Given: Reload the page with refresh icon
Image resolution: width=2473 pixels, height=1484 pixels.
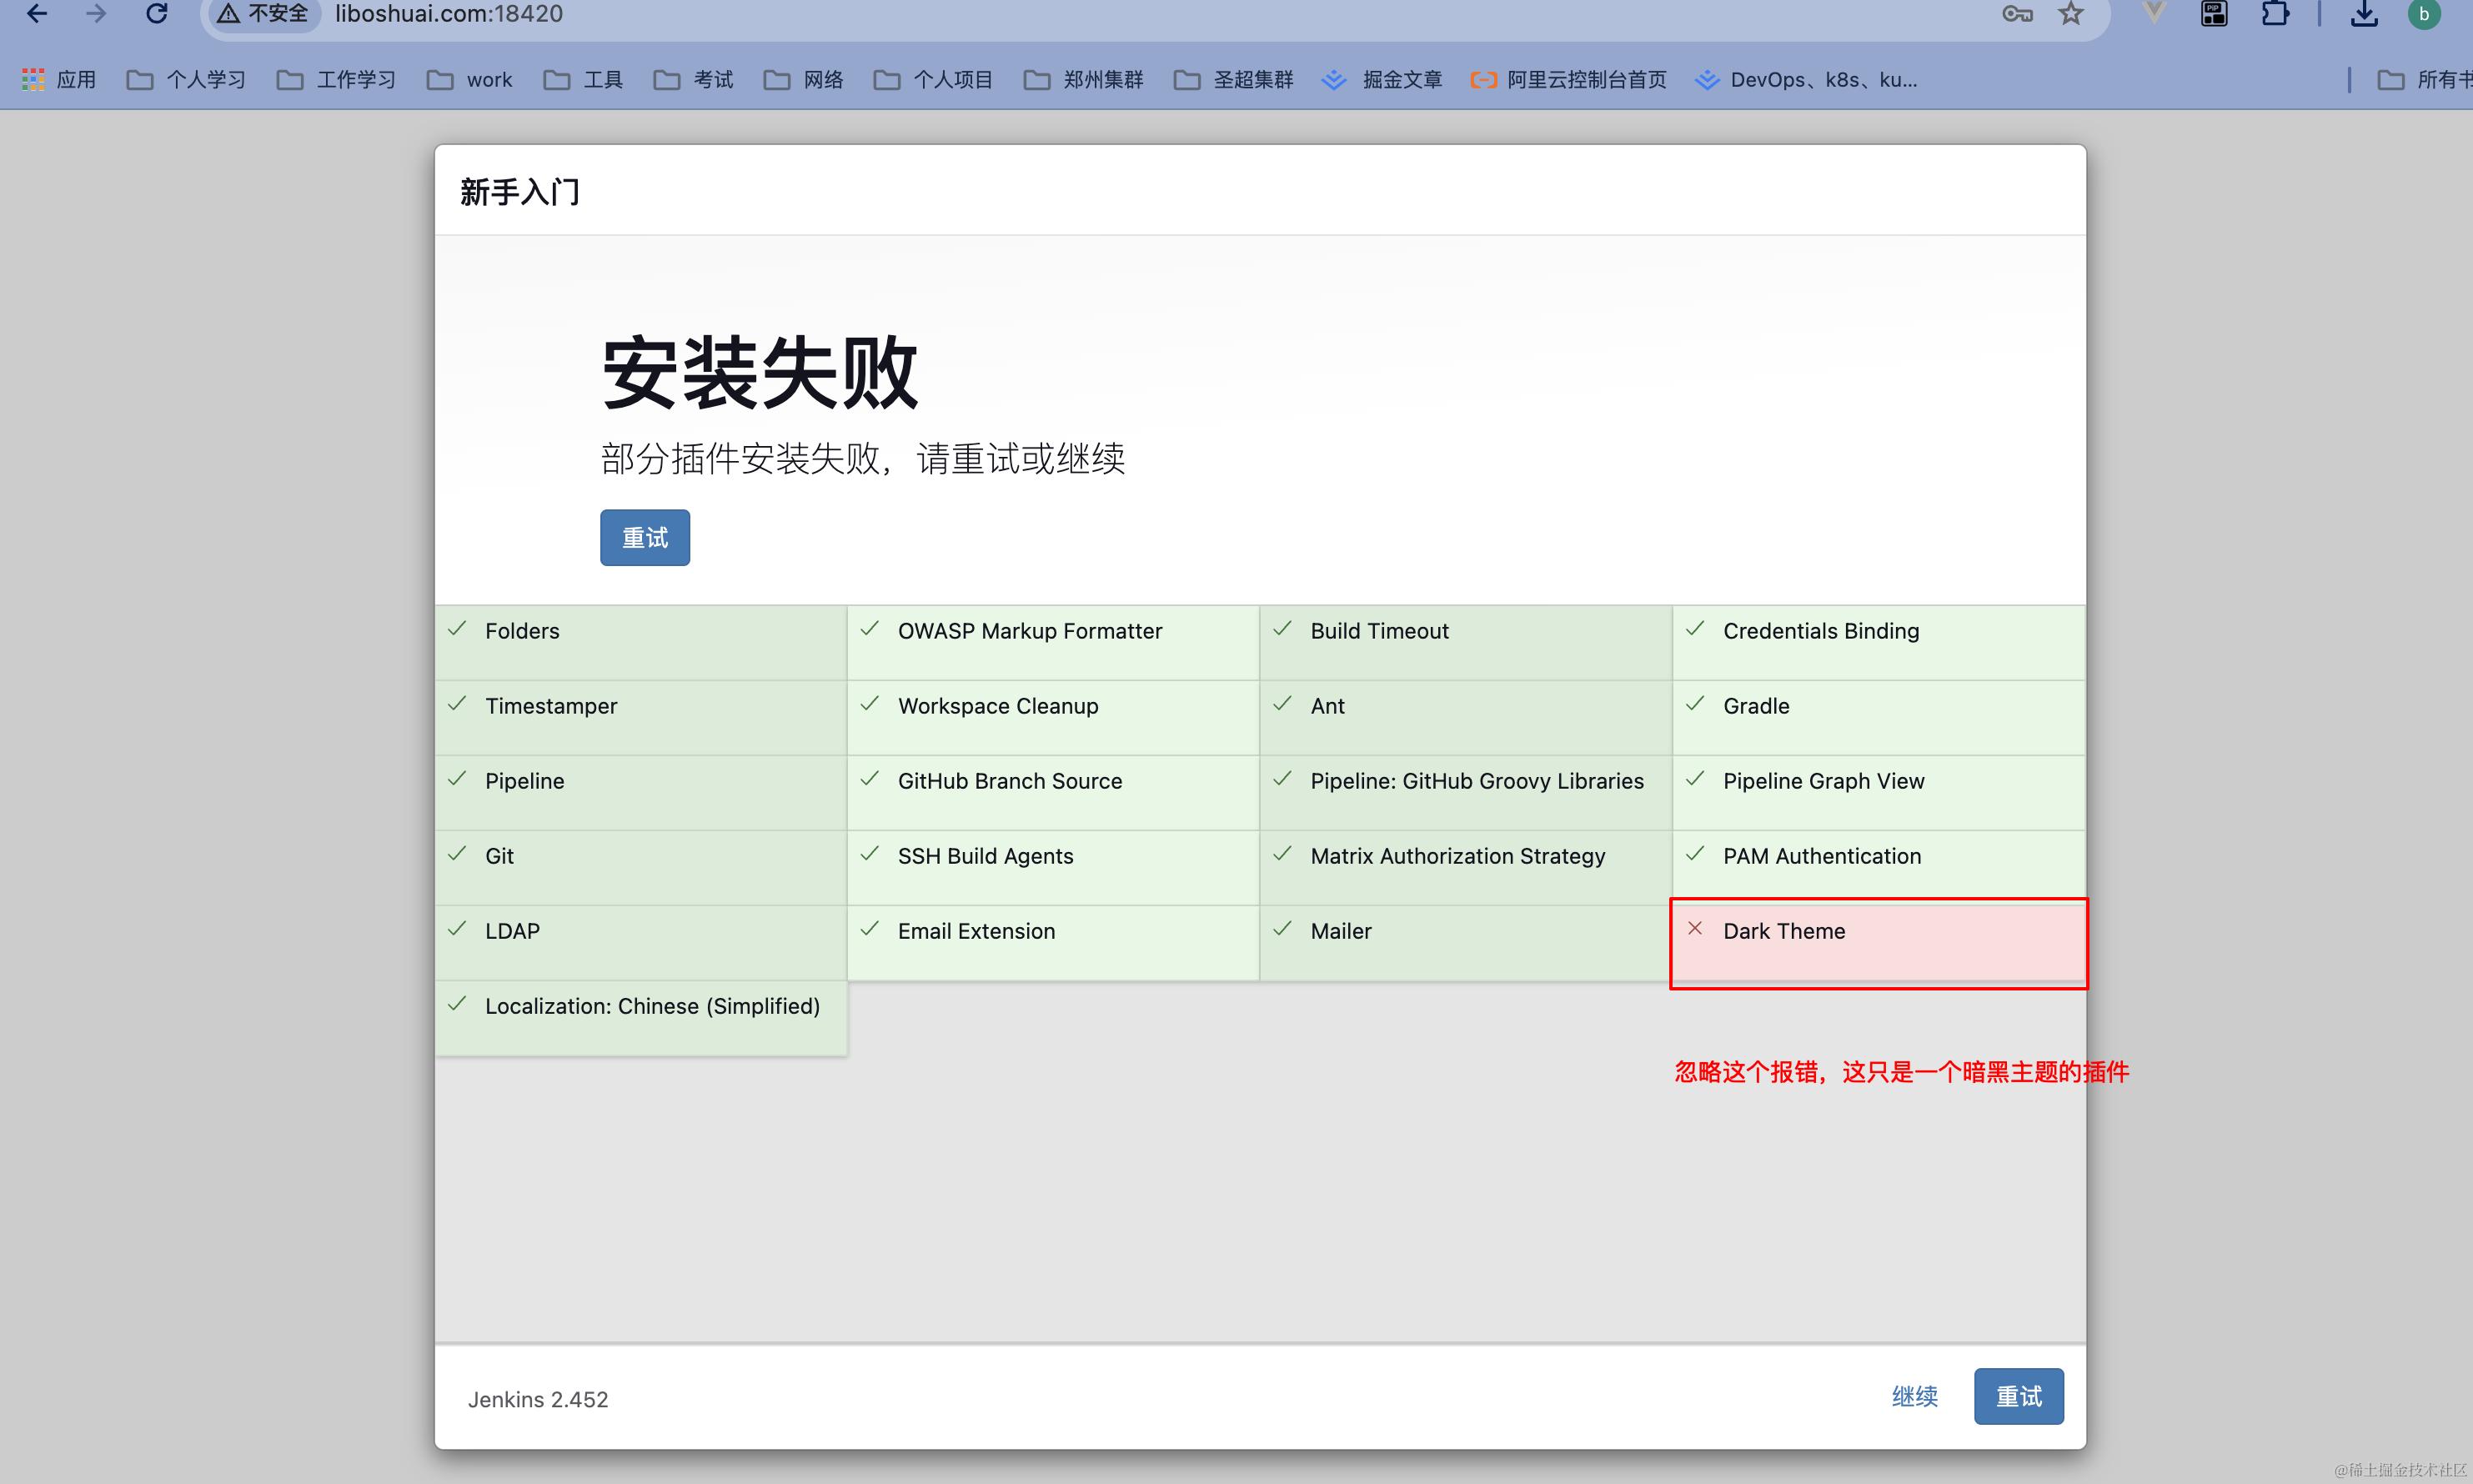Looking at the screenshot, I should coord(157,14).
